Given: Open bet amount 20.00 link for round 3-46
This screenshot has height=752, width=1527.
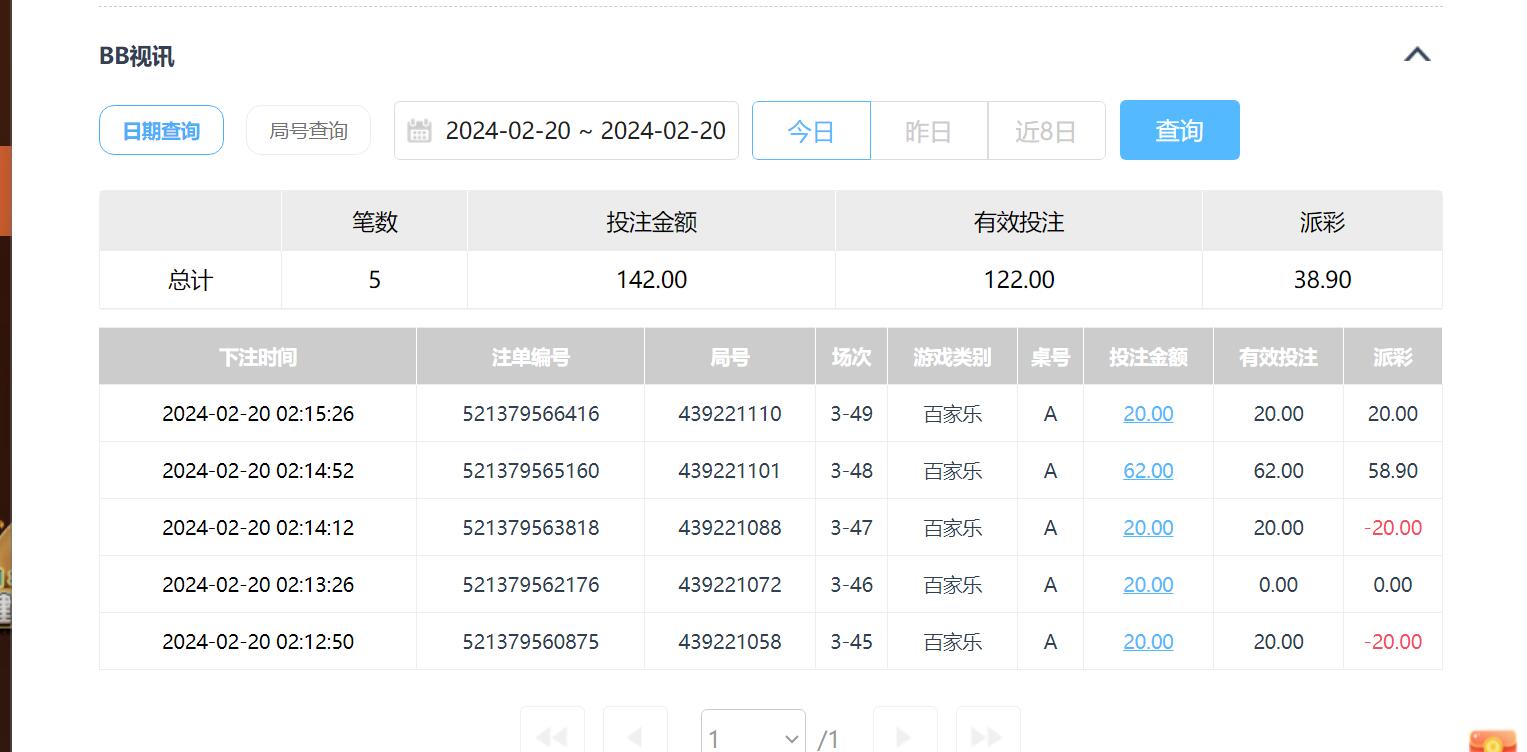Looking at the screenshot, I should 1148,584.
